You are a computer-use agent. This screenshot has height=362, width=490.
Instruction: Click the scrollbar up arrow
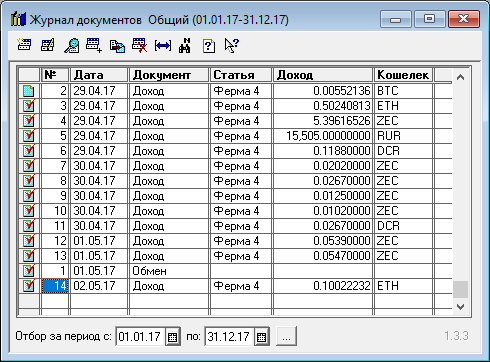460,77
